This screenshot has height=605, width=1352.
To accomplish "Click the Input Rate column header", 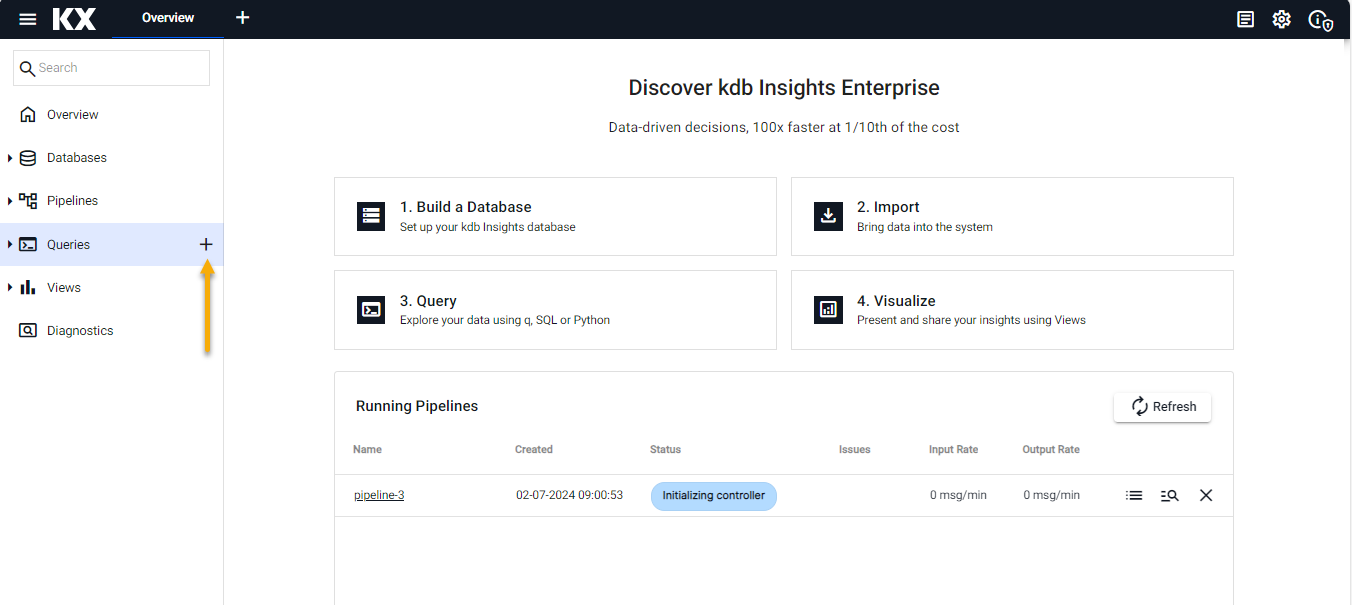I will 954,450.
